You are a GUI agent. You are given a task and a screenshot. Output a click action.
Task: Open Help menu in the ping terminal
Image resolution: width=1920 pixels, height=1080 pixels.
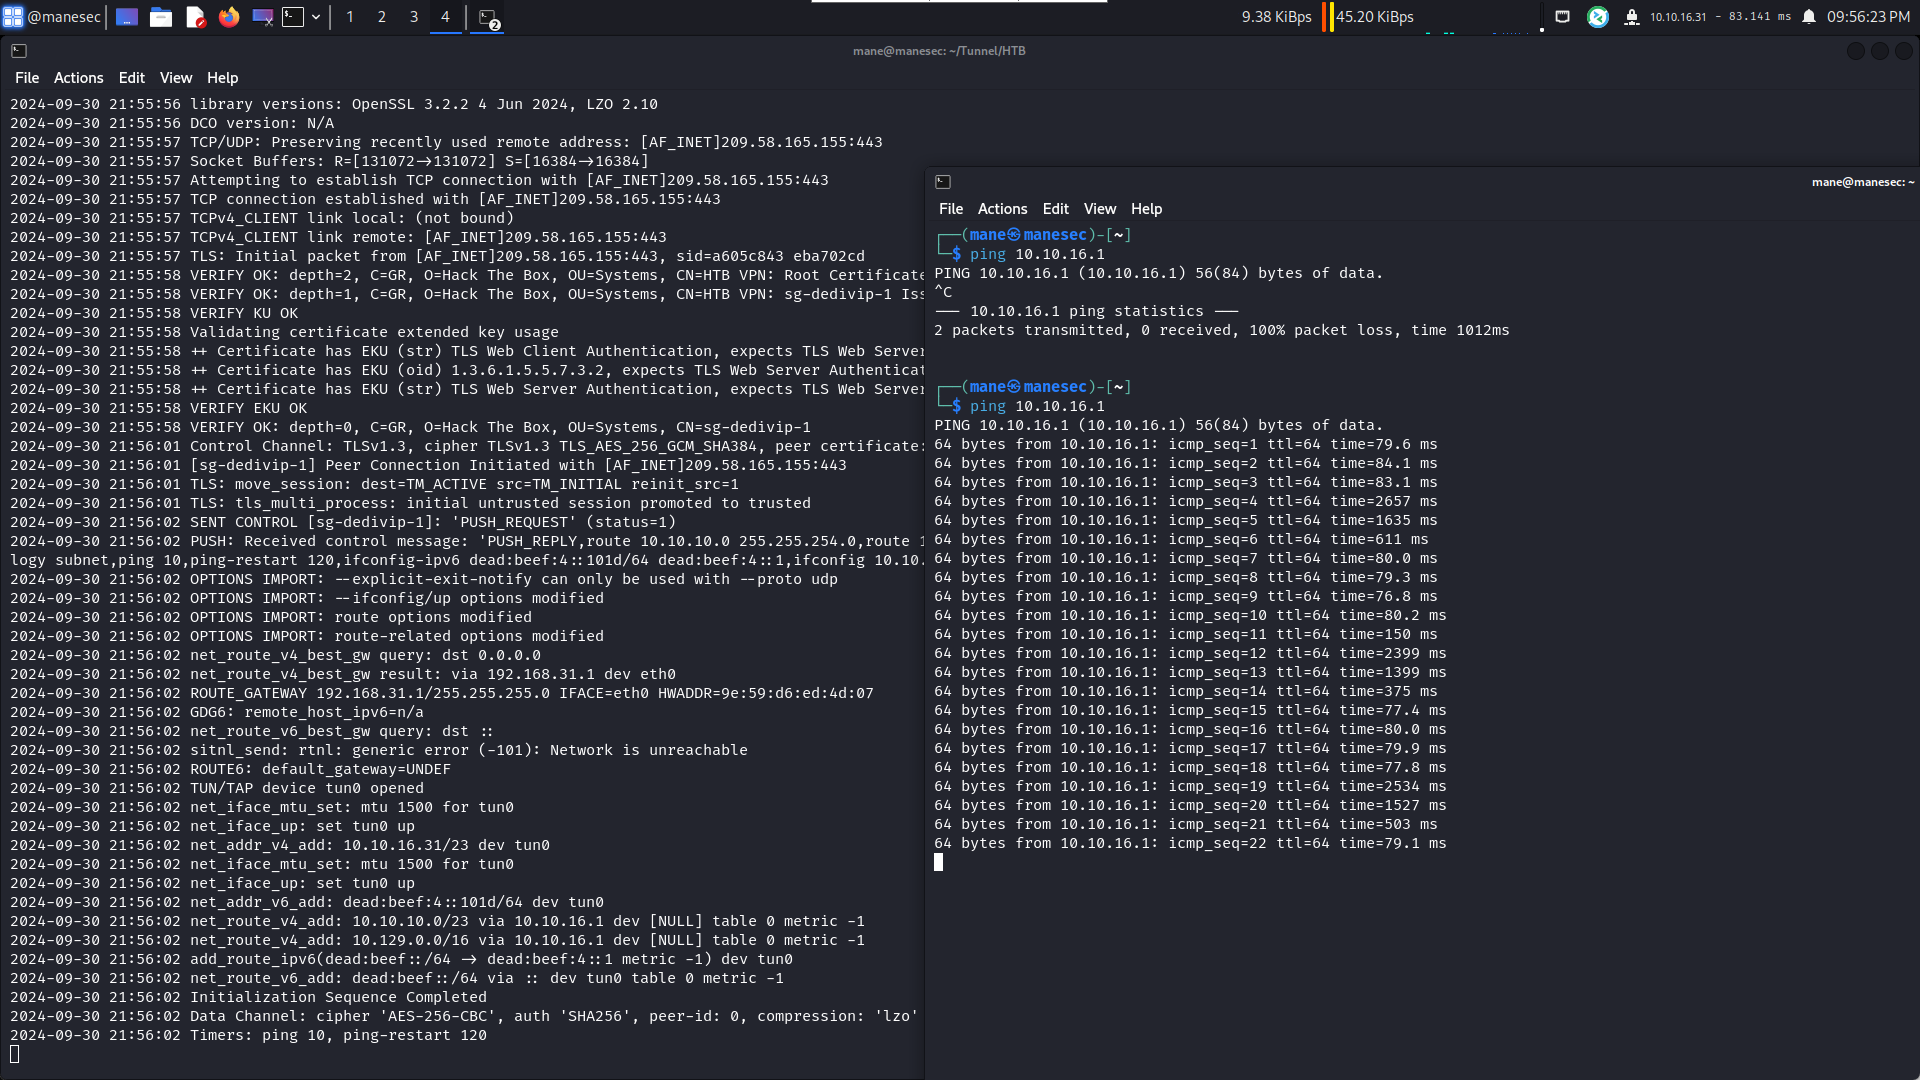pos(1146,209)
